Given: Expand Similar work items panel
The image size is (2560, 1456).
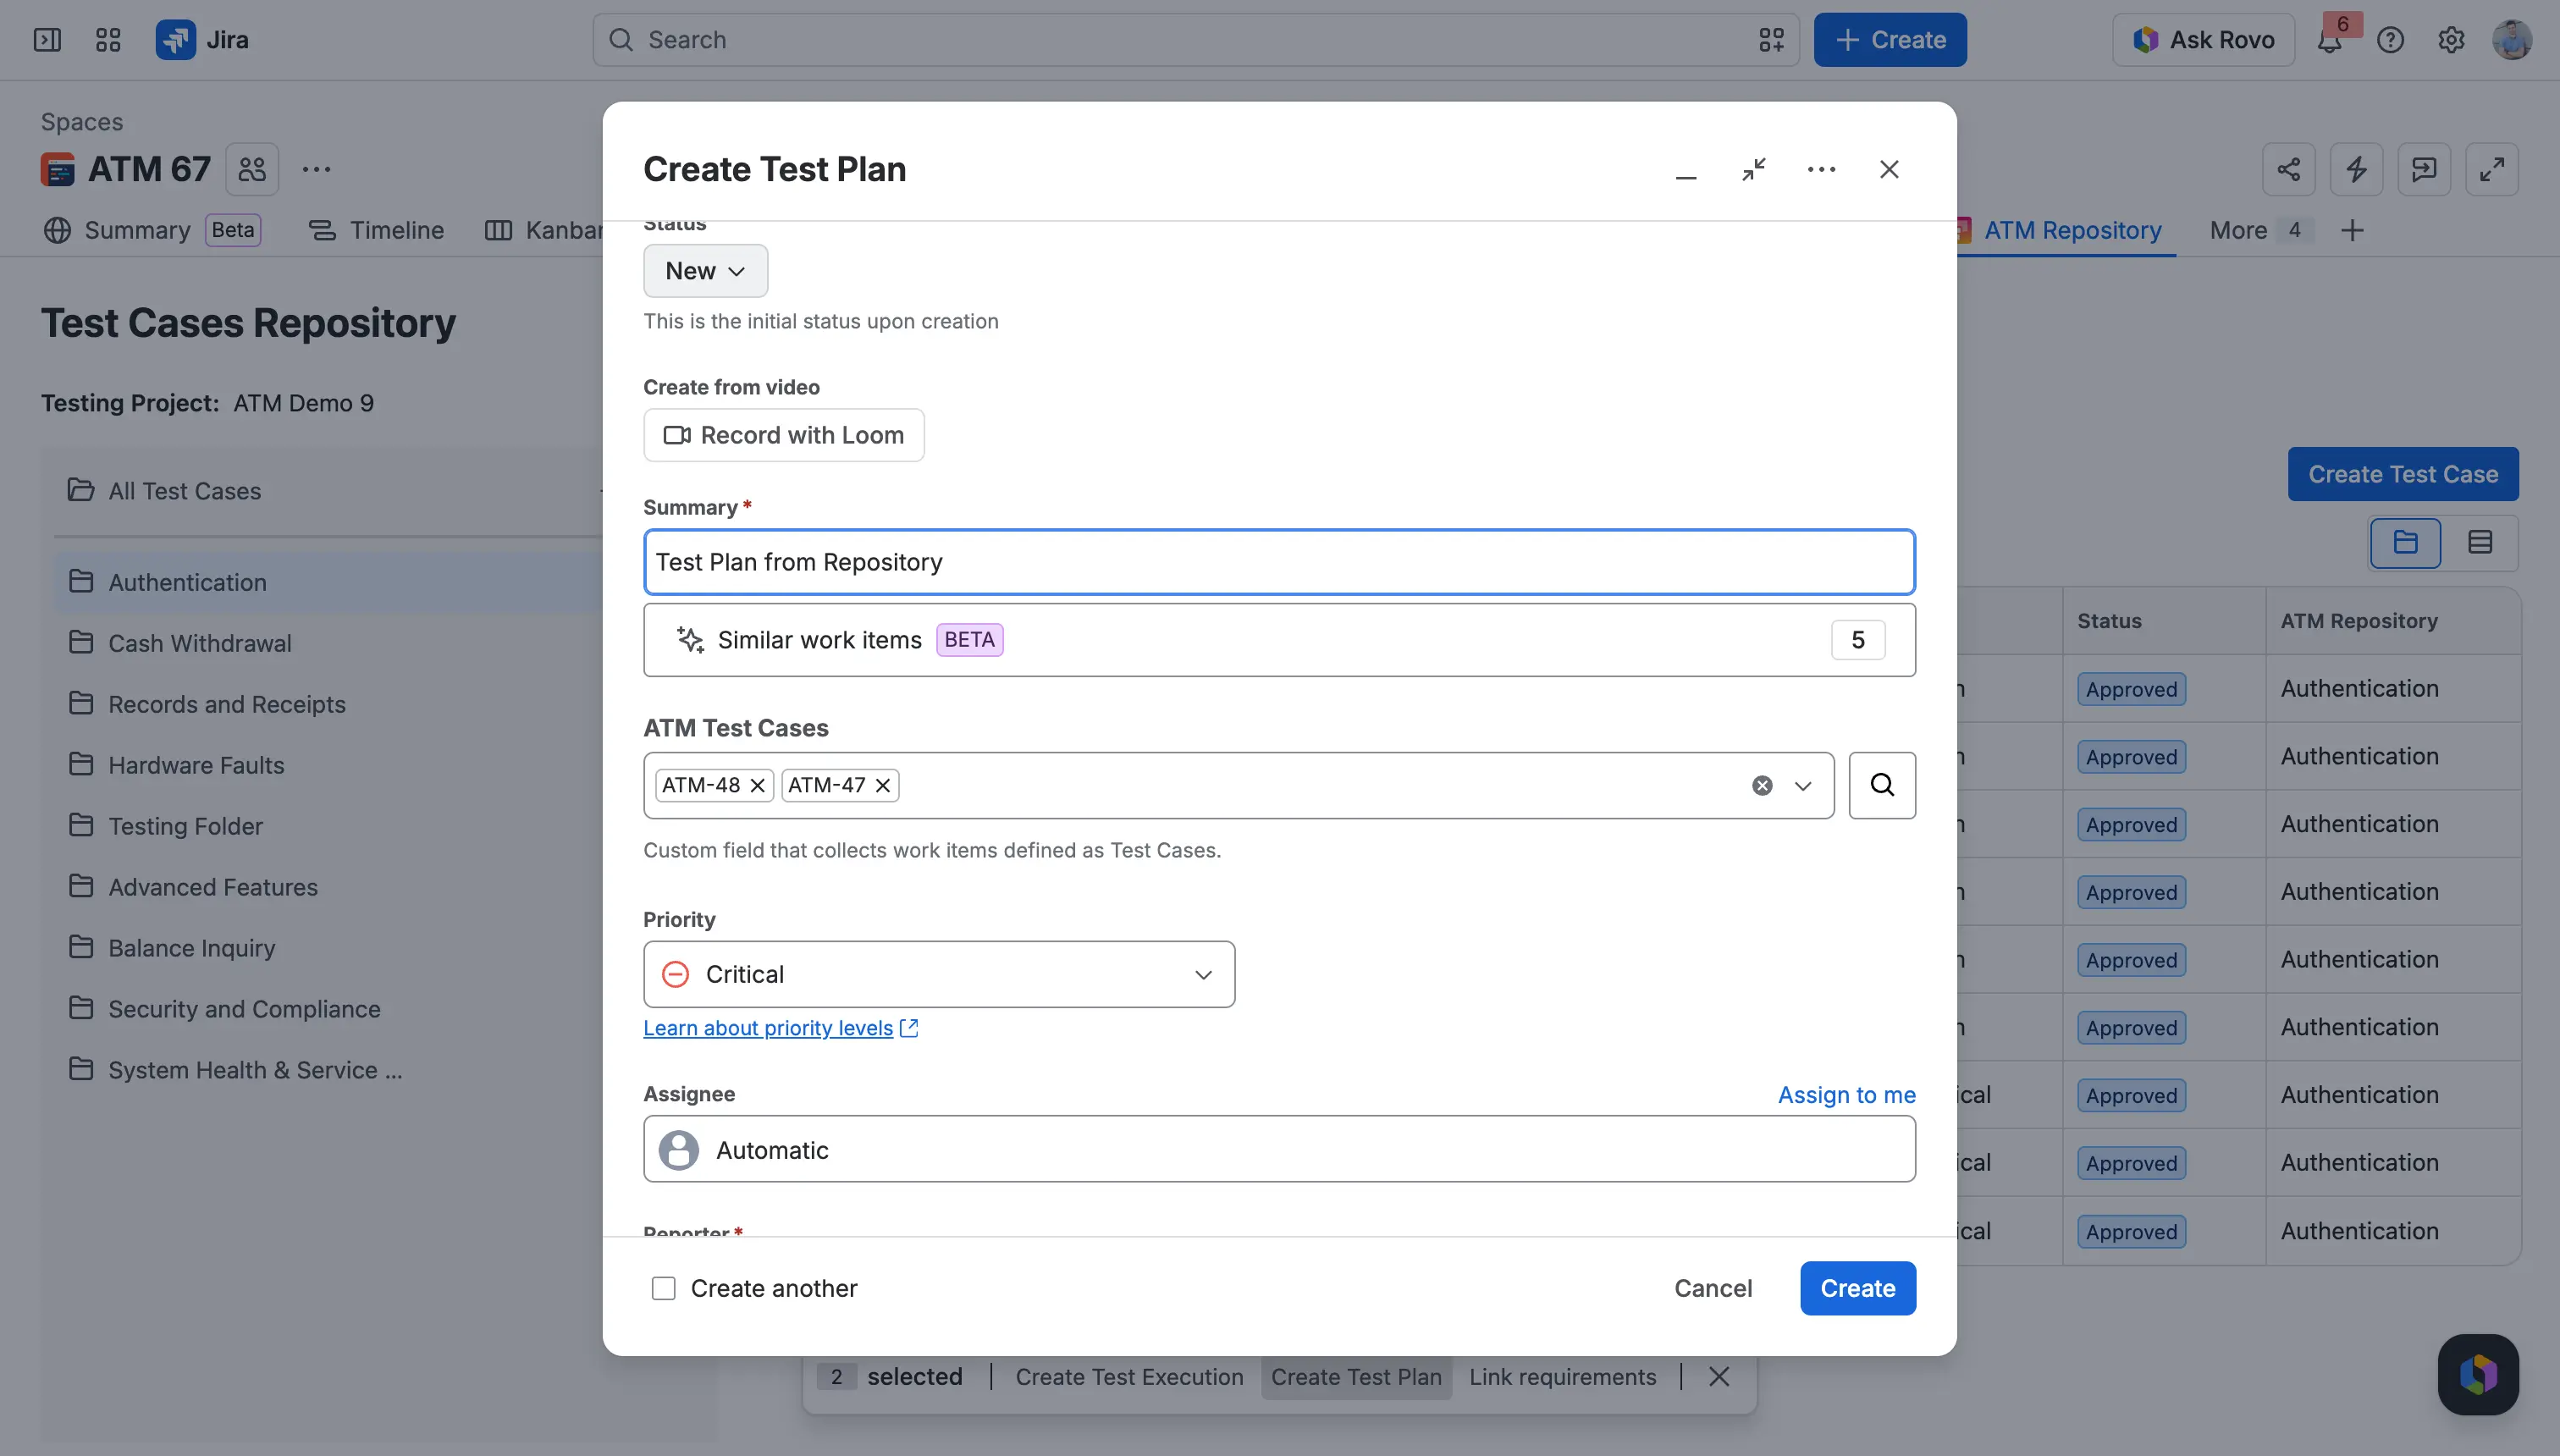Looking at the screenshot, I should click(x=1279, y=640).
